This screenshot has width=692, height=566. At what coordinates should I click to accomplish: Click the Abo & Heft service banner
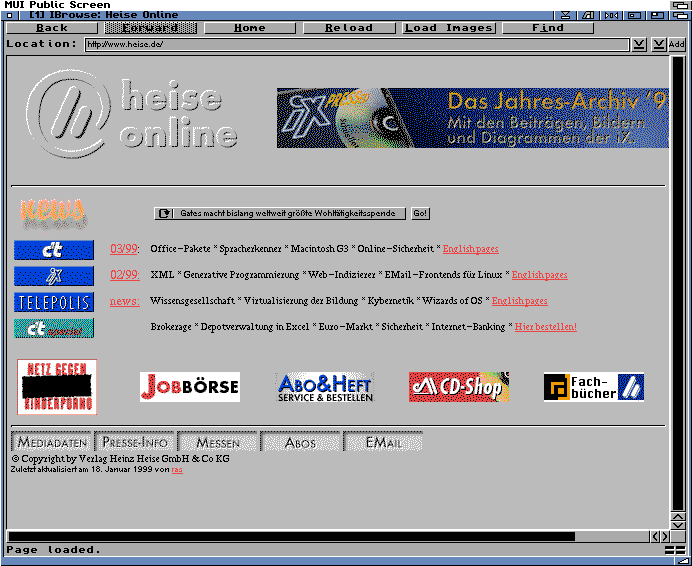[324, 387]
